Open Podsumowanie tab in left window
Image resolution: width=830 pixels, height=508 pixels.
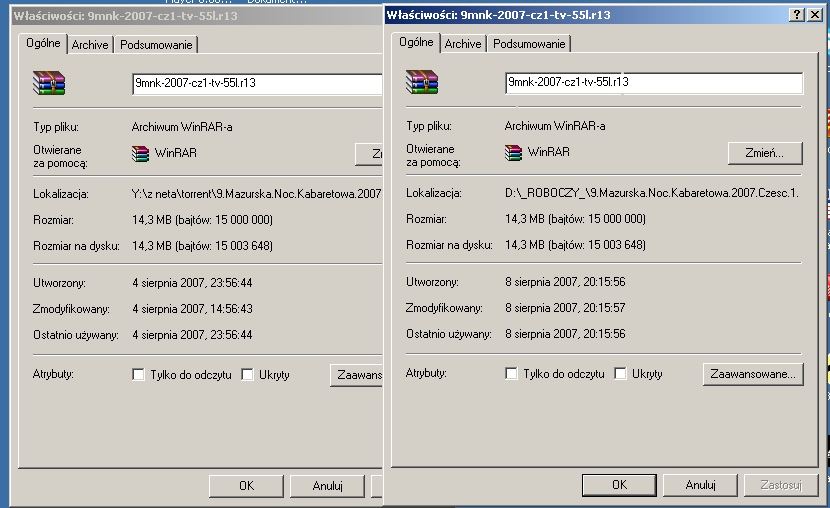click(x=156, y=45)
